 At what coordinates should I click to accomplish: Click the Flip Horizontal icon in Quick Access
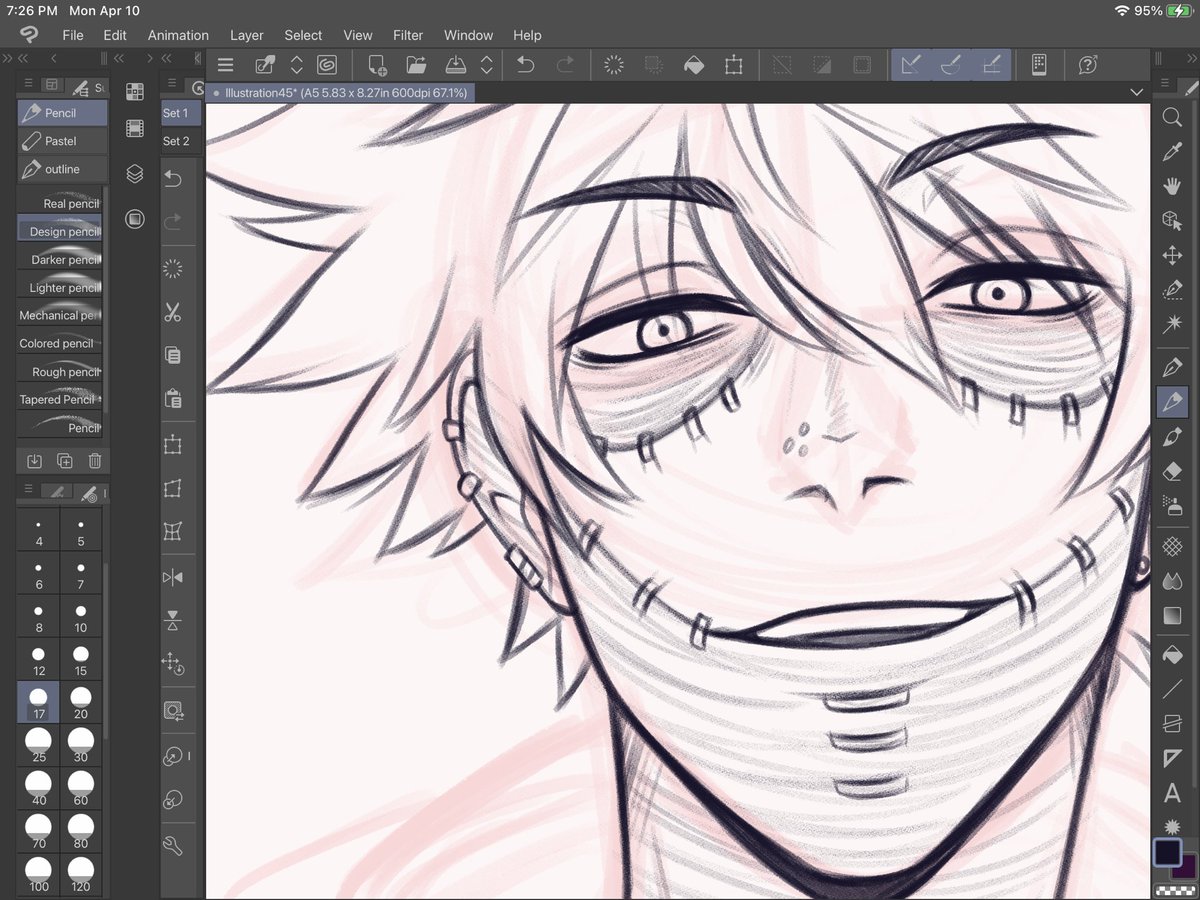[x=173, y=577]
